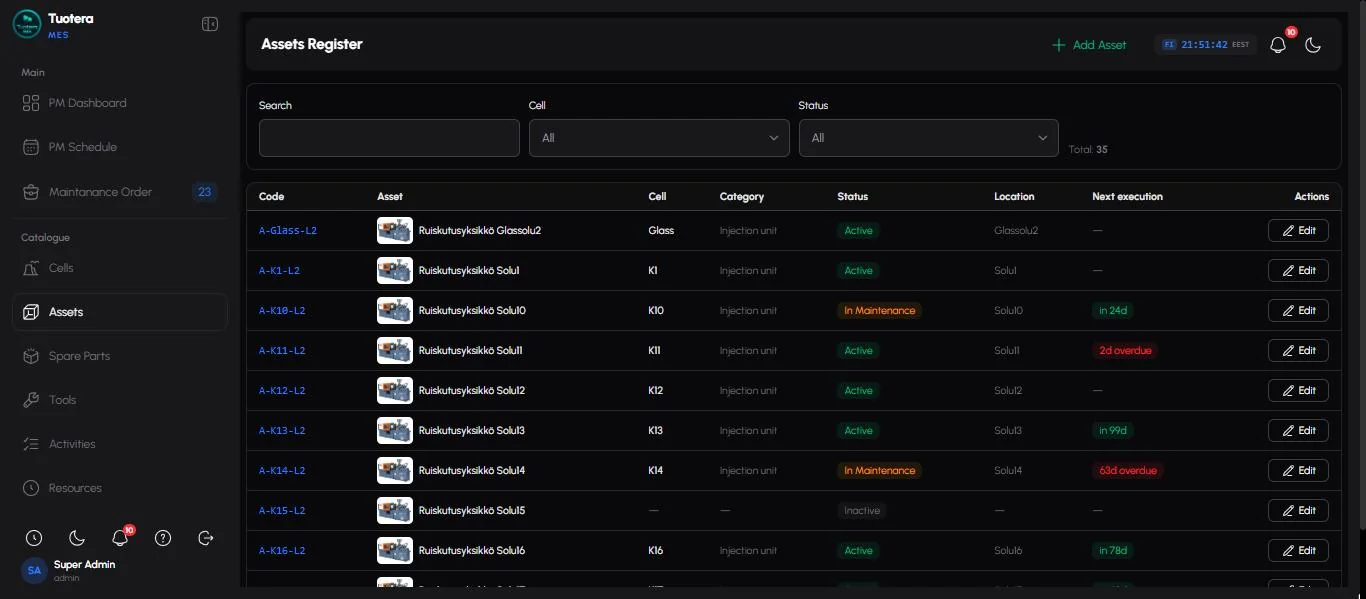Viewport: 1366px width, 599px height.
Task: Open asset code A-Glass-L2 link
Action: 288,231
